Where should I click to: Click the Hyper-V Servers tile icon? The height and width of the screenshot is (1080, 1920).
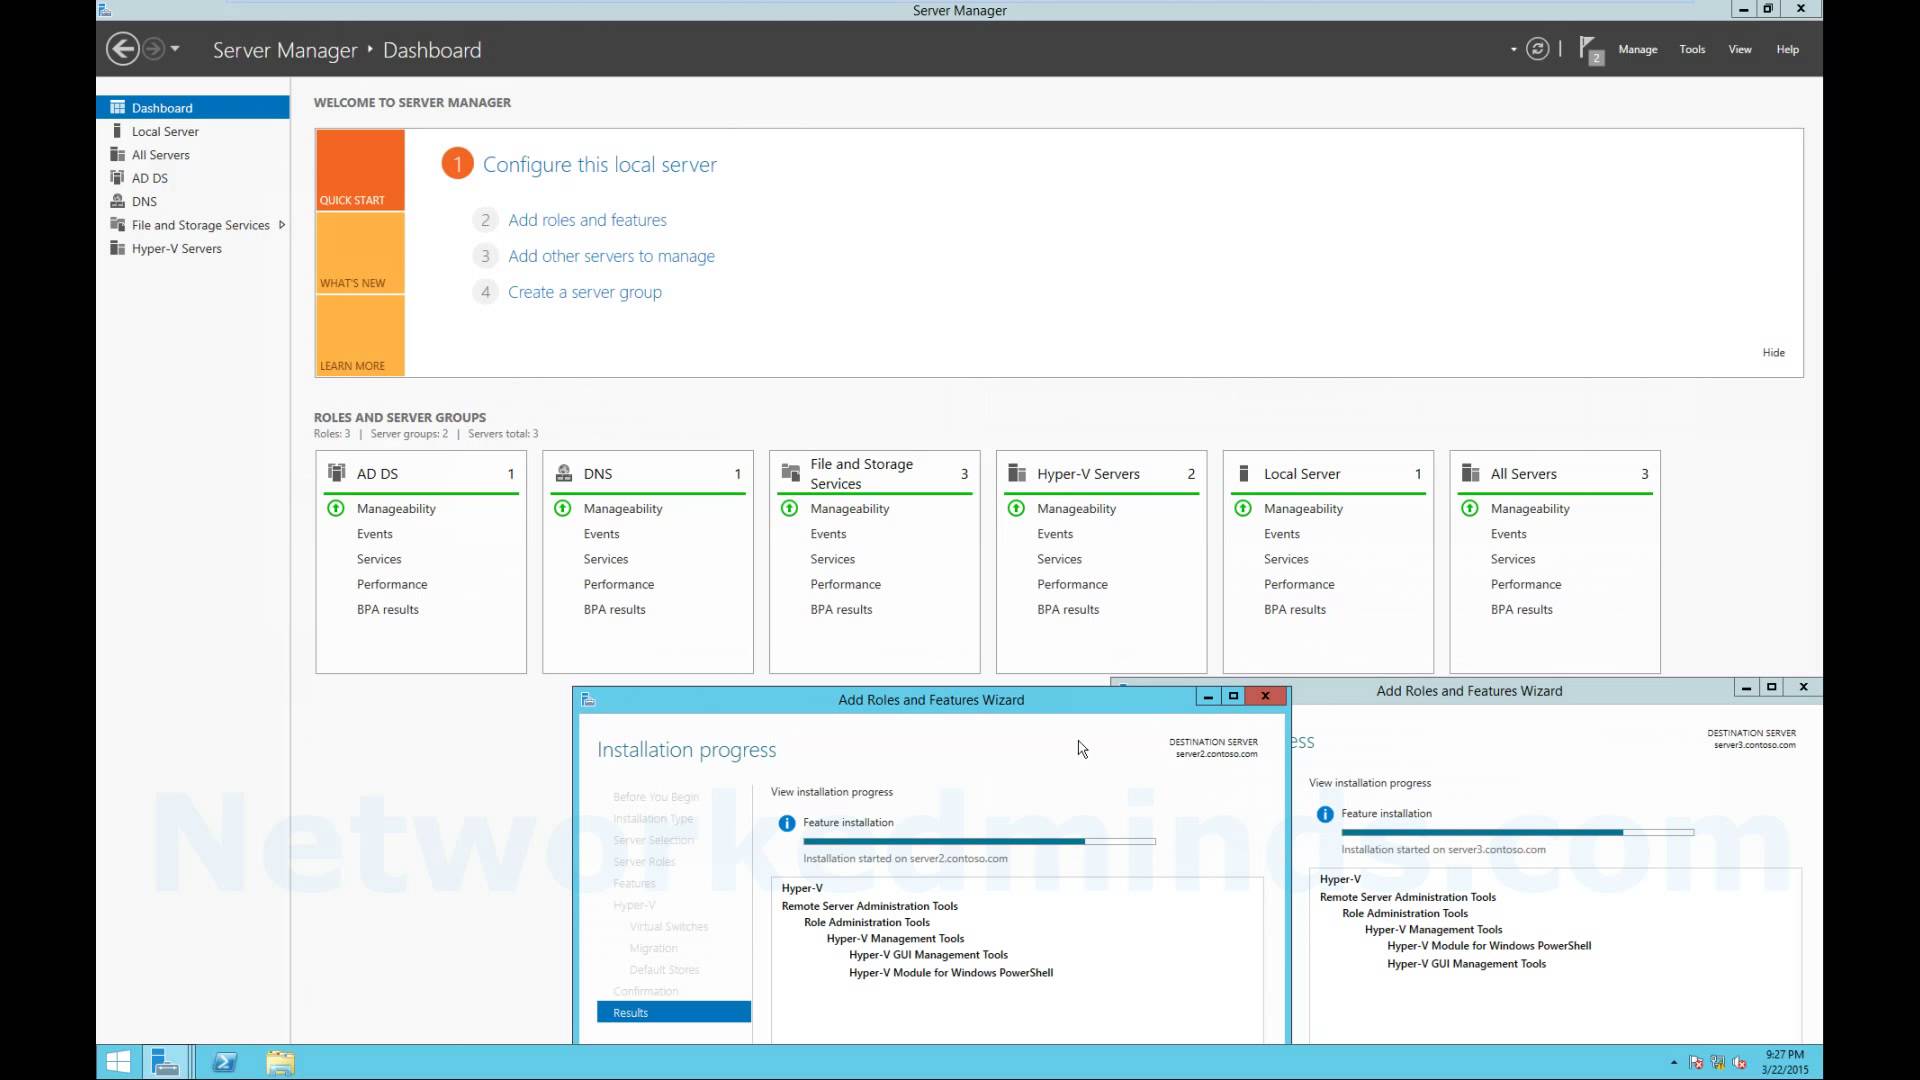(1017, 473)
